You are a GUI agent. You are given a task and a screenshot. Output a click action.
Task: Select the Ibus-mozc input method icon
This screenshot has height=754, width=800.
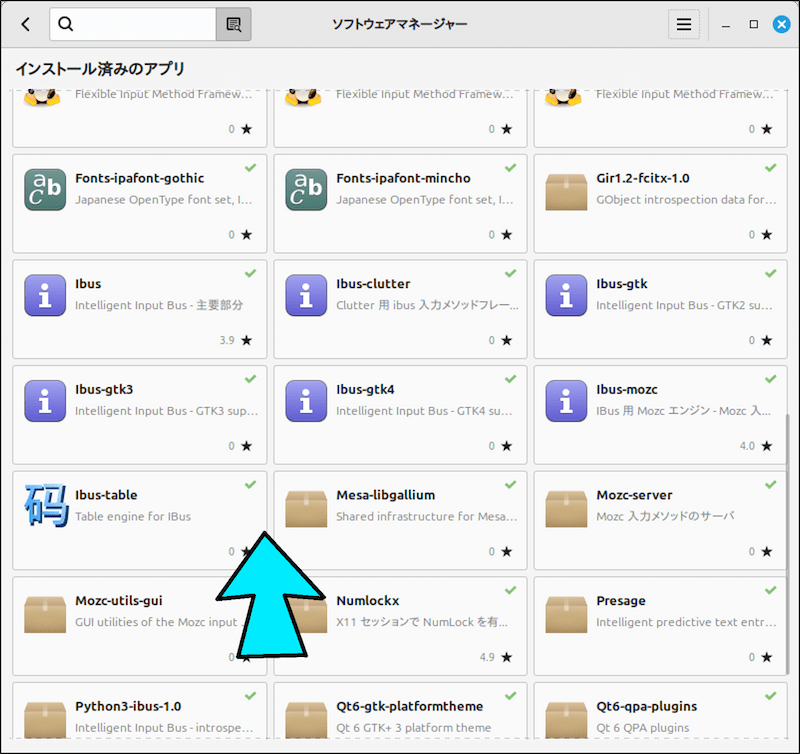(566, 401)
